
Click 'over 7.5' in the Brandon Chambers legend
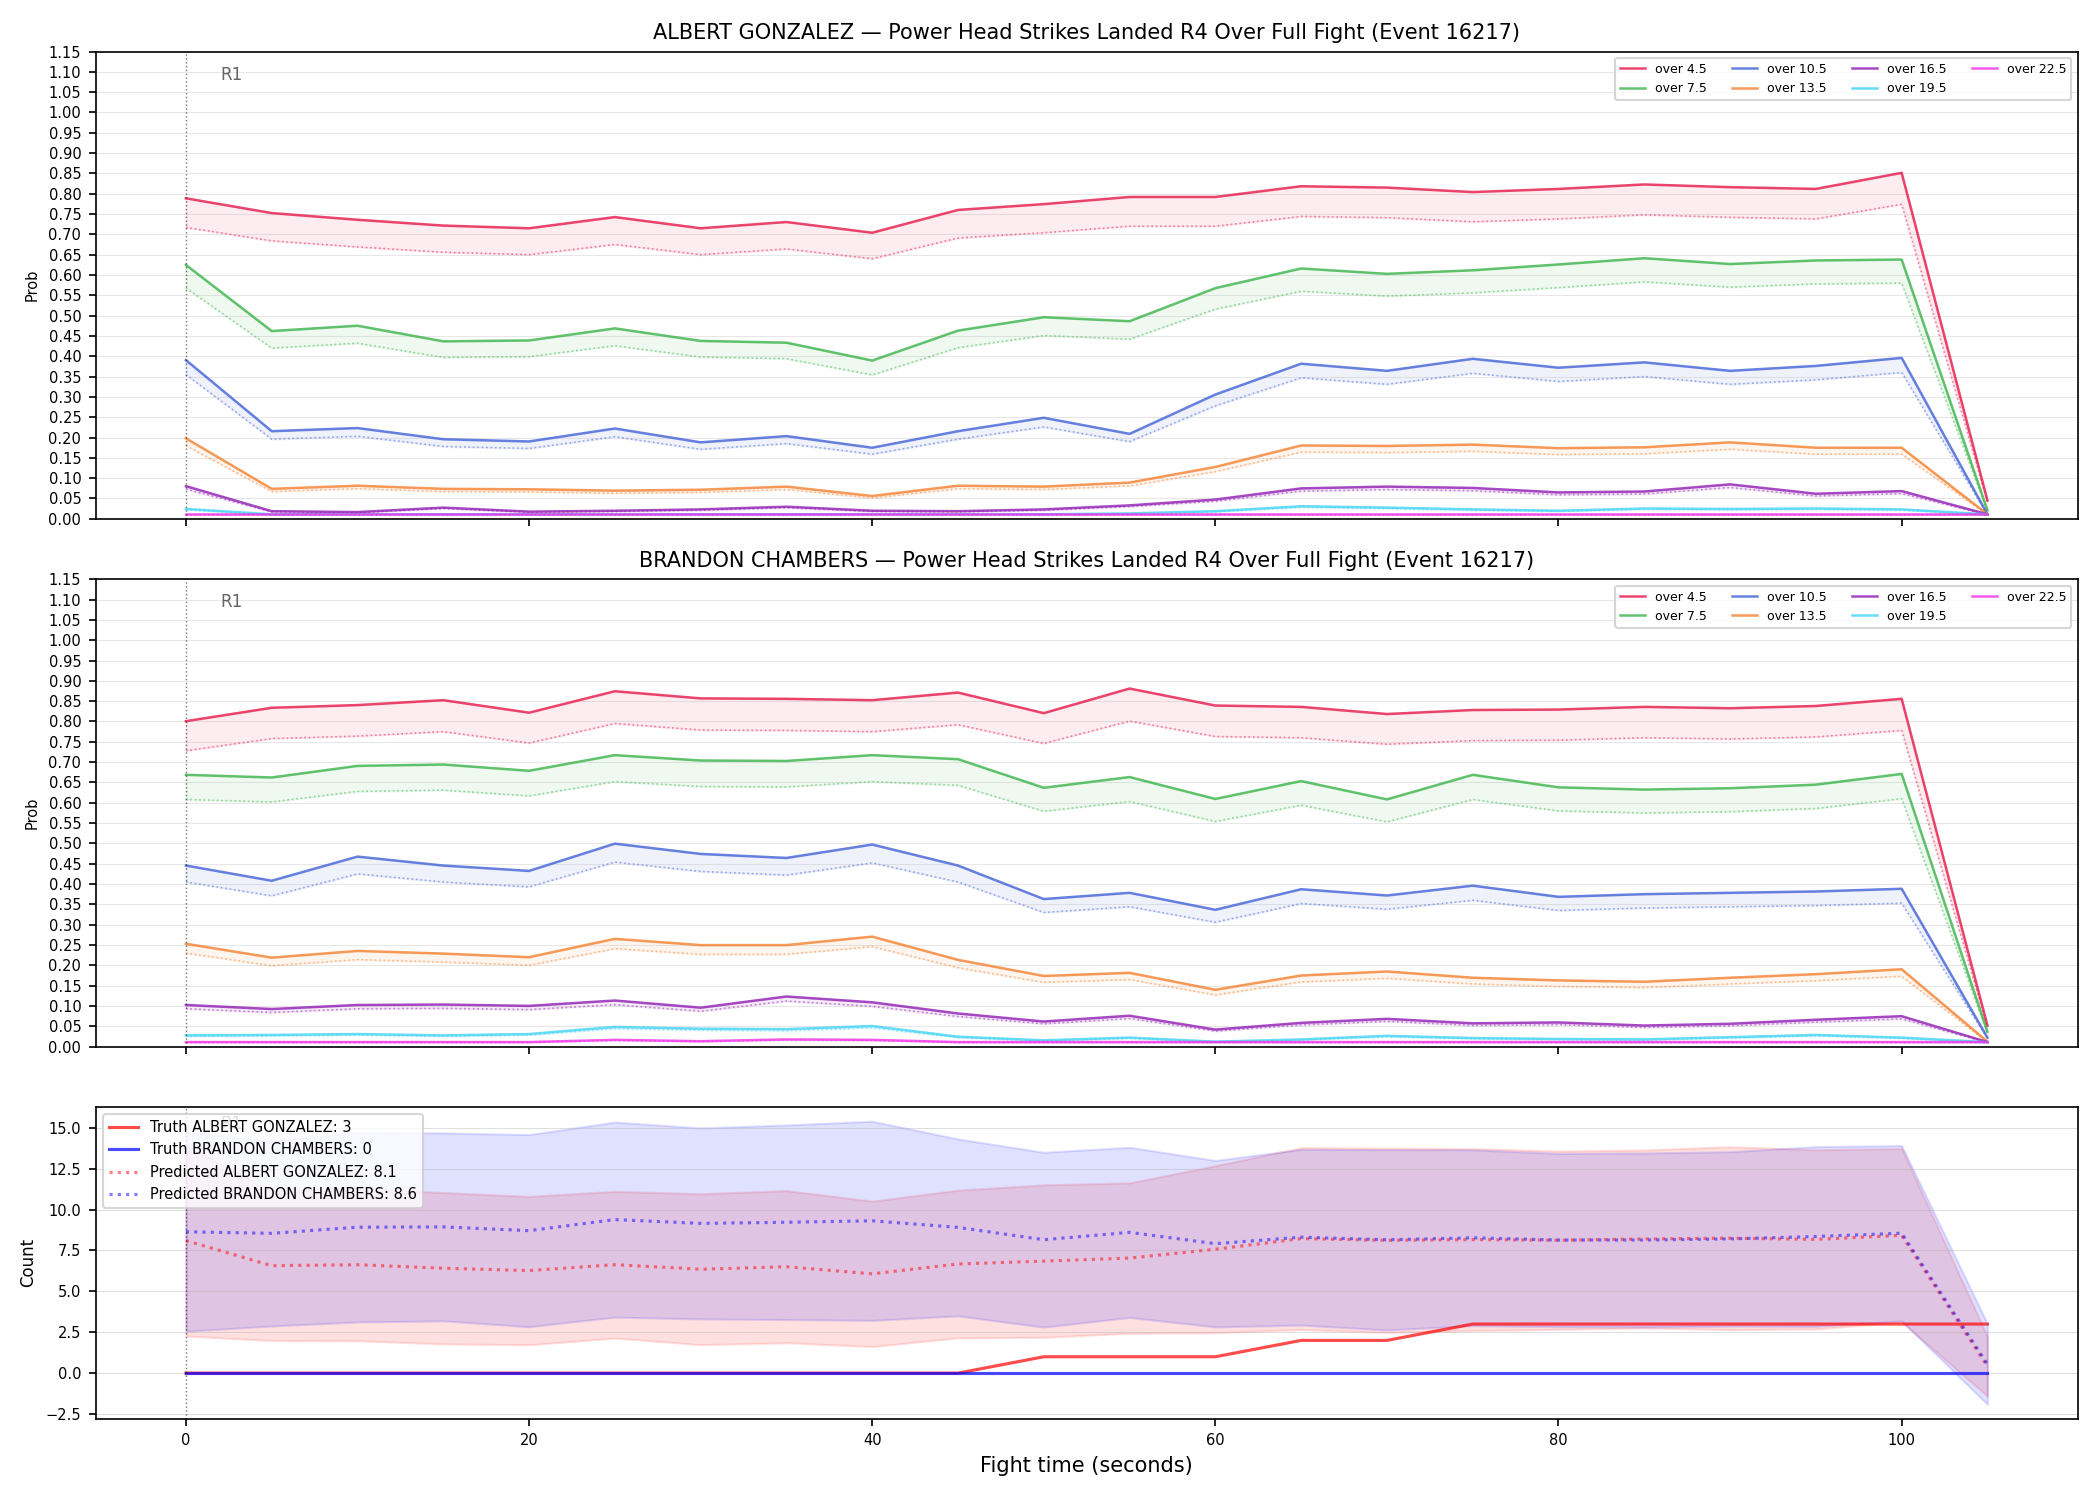(1680, 616)
